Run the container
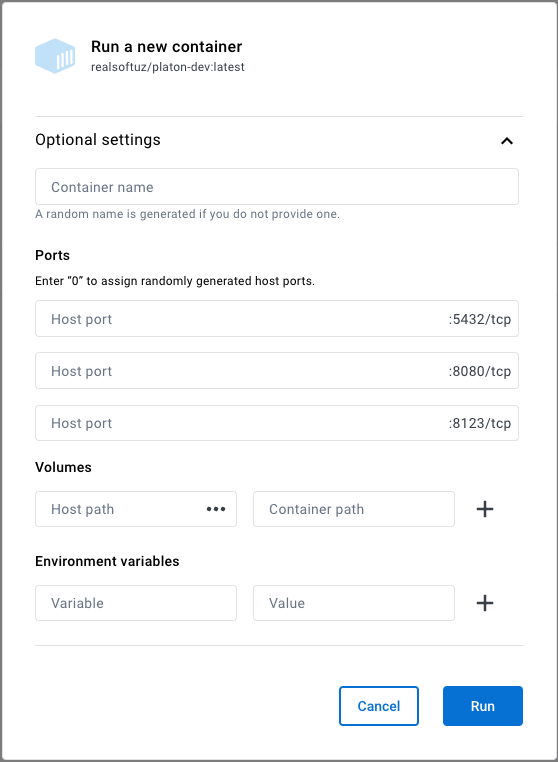This screenshot has height=762, width=558. [483, 706]
